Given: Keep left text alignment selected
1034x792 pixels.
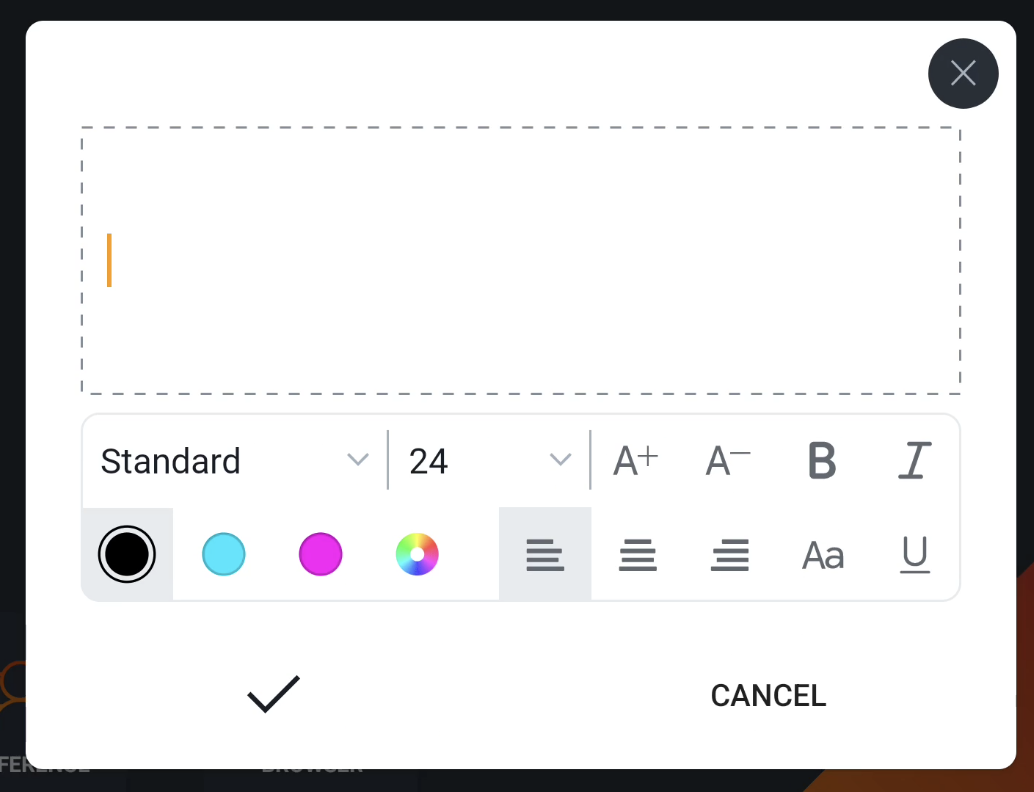Looking at the screenshot, I should pos(544,554).
